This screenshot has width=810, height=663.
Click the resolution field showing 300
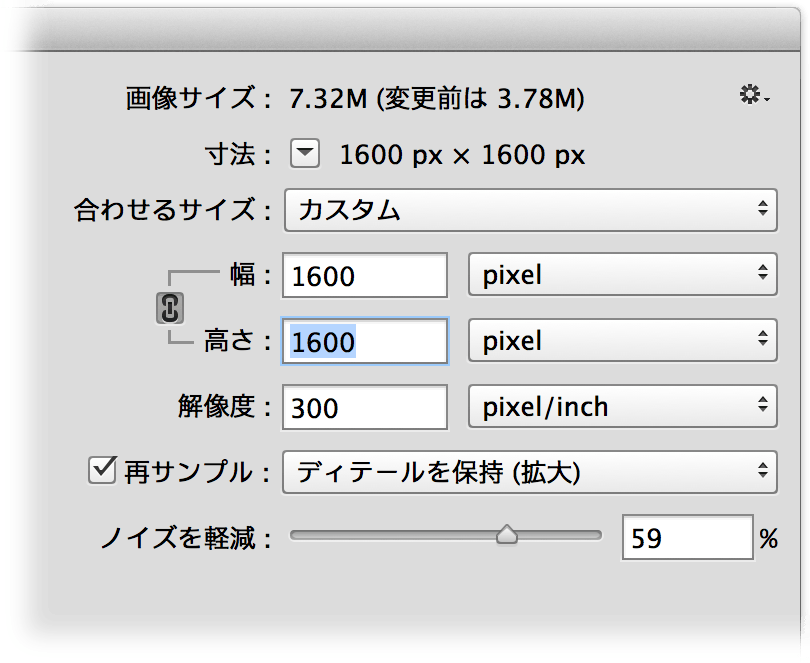364,406
